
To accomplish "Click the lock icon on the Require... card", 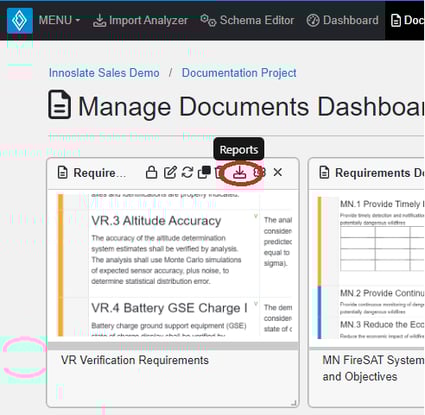I will click(151, 172).
